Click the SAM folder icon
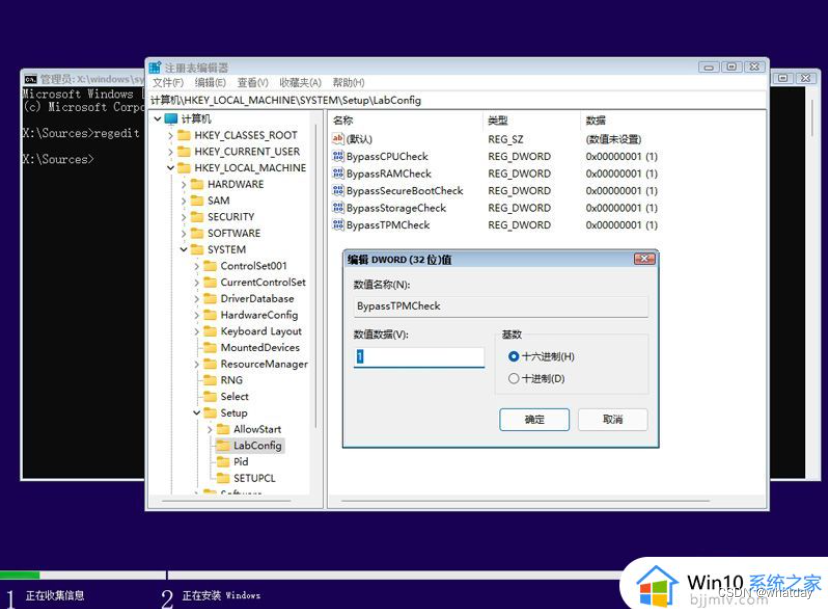 tap(197, 201)
